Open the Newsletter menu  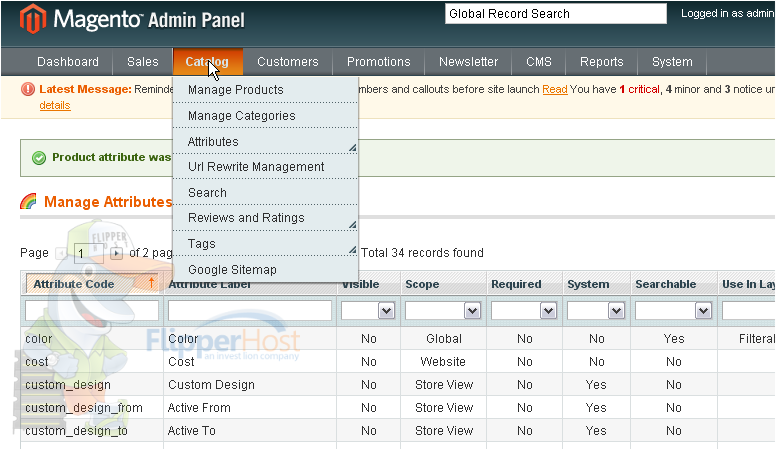point(468,62)
